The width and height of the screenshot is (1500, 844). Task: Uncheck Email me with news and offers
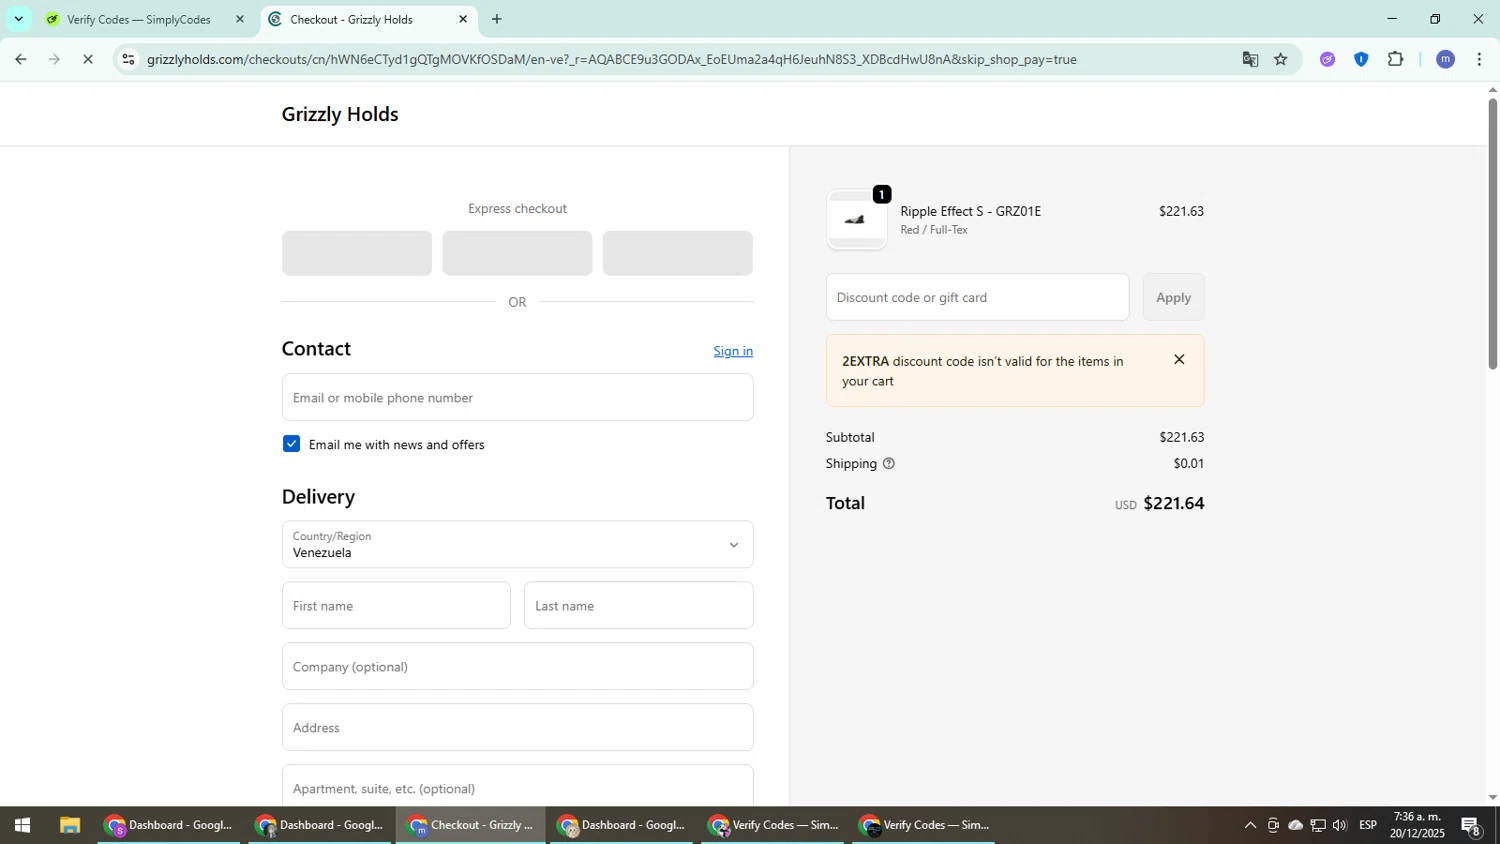click(291, 444)
